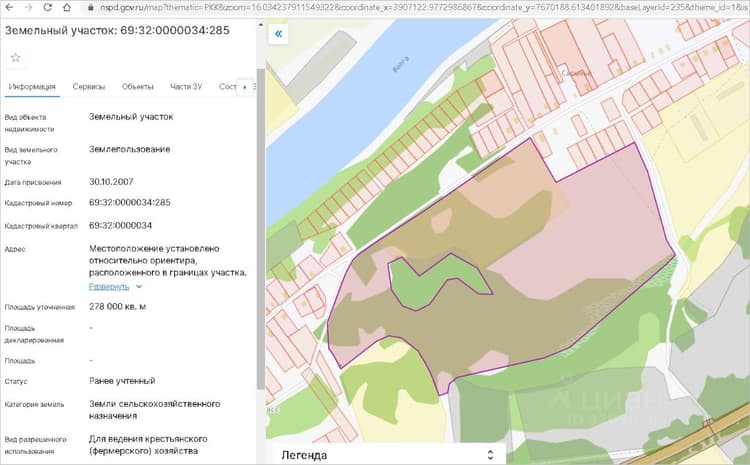Screen dimensions: 750x465
Task: Show more tabs with right arrow
Action: coord(245,87)
